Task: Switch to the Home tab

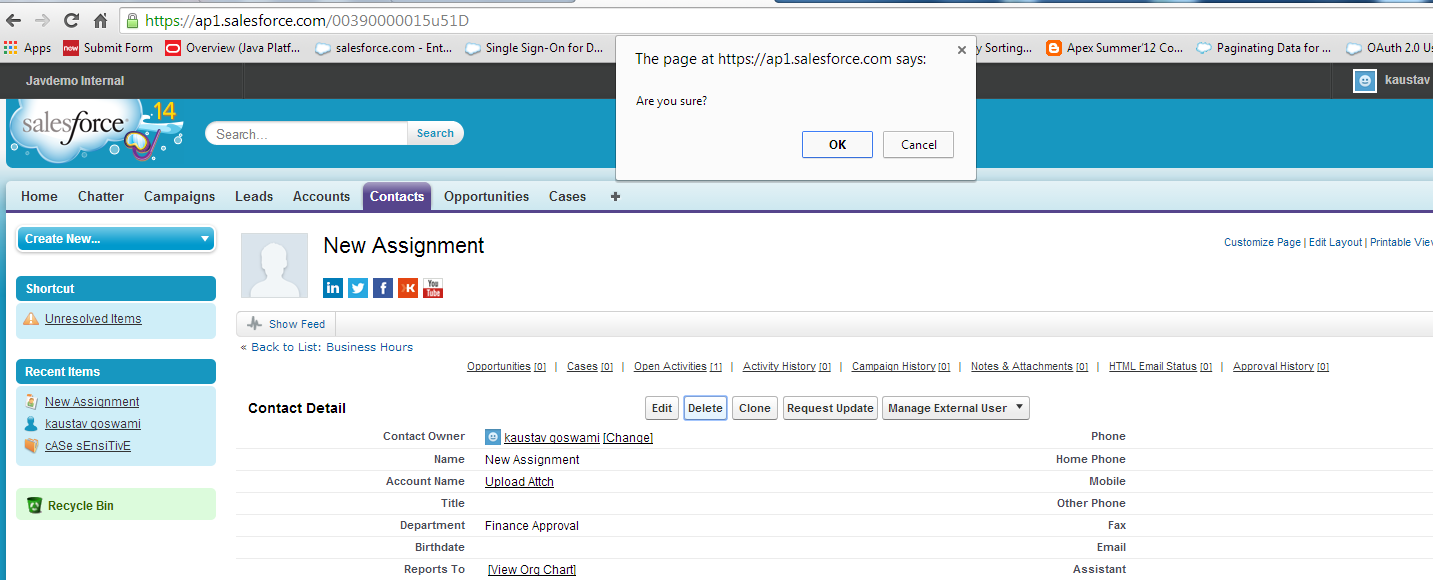Action: (x=39, y=196)
